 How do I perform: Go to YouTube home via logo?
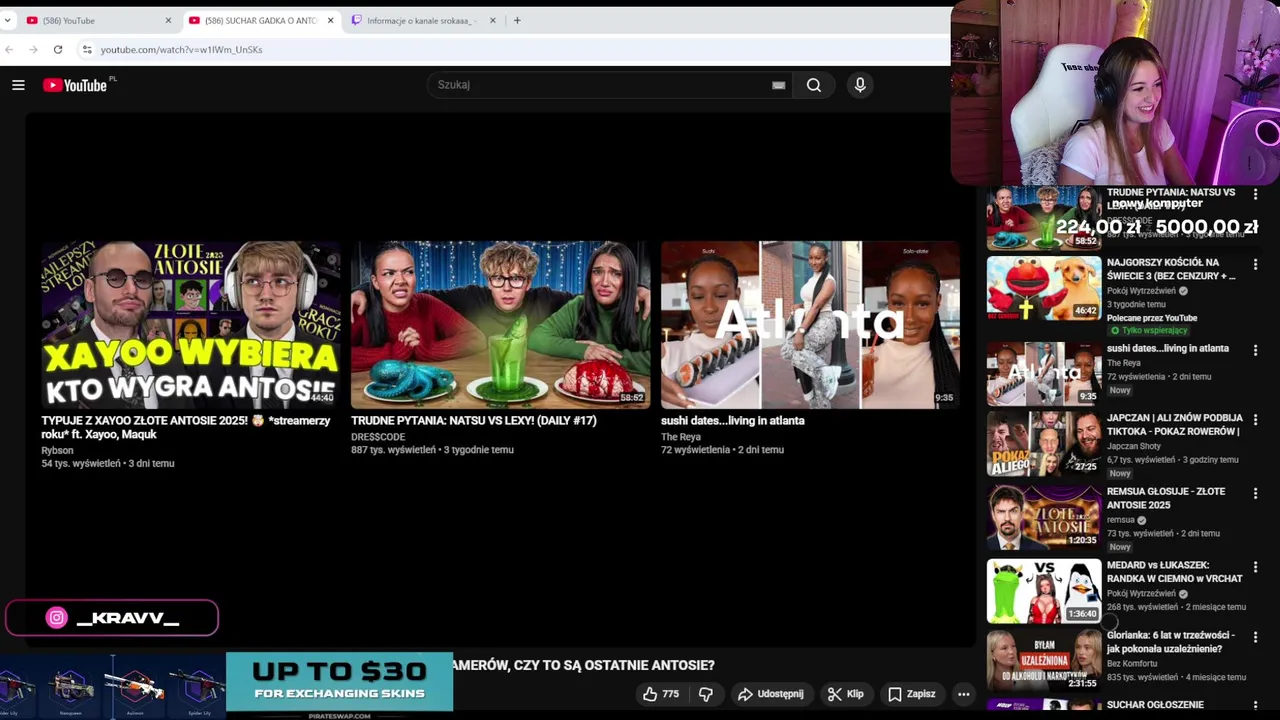coord(76,85)
